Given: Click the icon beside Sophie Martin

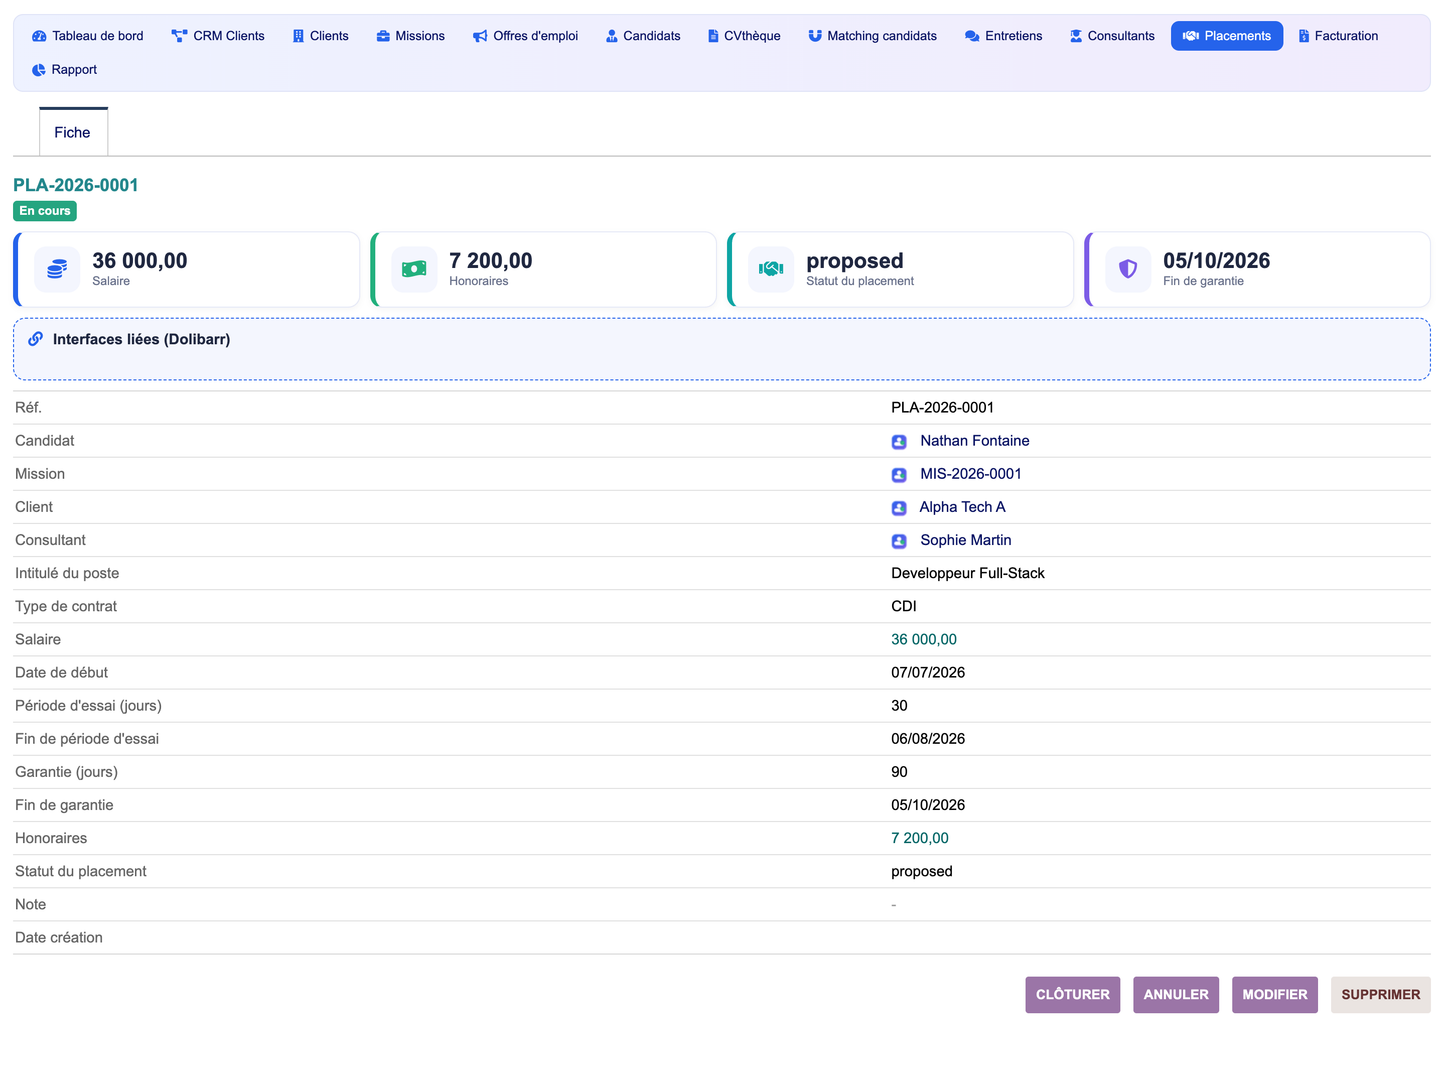Looking at the screenshot, I should tap(899, 540).
